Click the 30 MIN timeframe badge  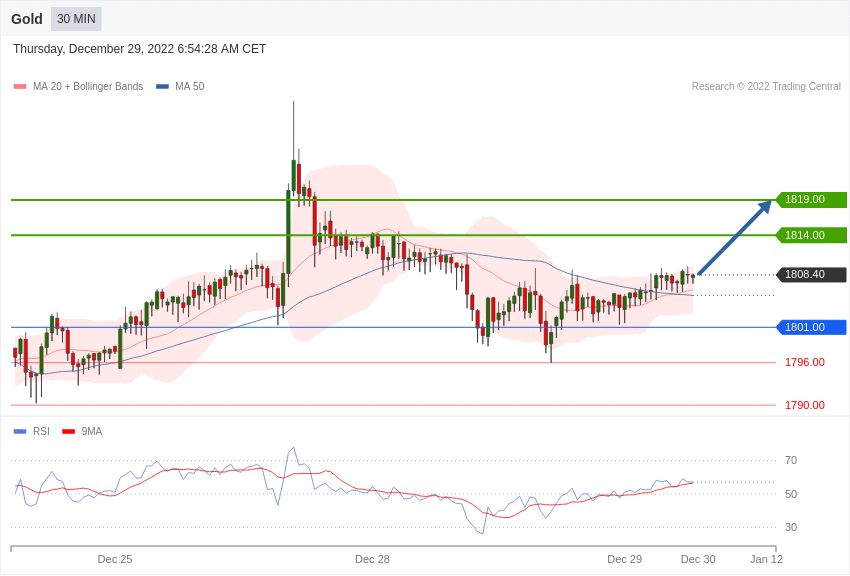pyautogui.click(x=76, y=19)
